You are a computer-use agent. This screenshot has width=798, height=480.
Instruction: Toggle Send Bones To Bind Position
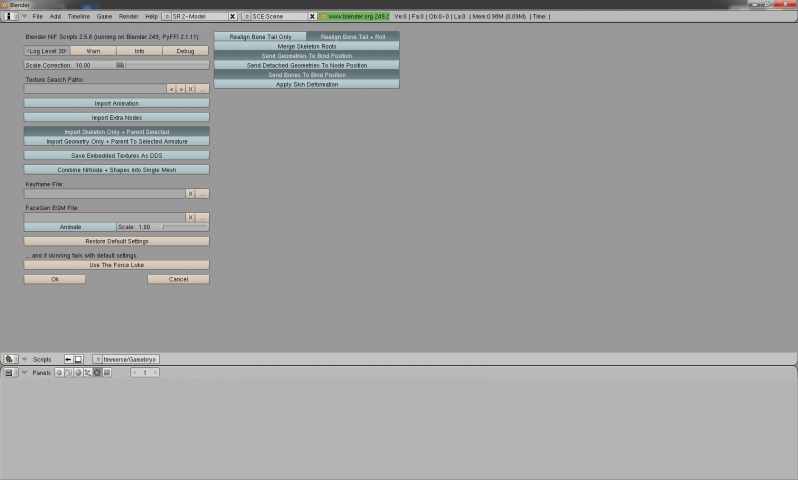point(307,75)
